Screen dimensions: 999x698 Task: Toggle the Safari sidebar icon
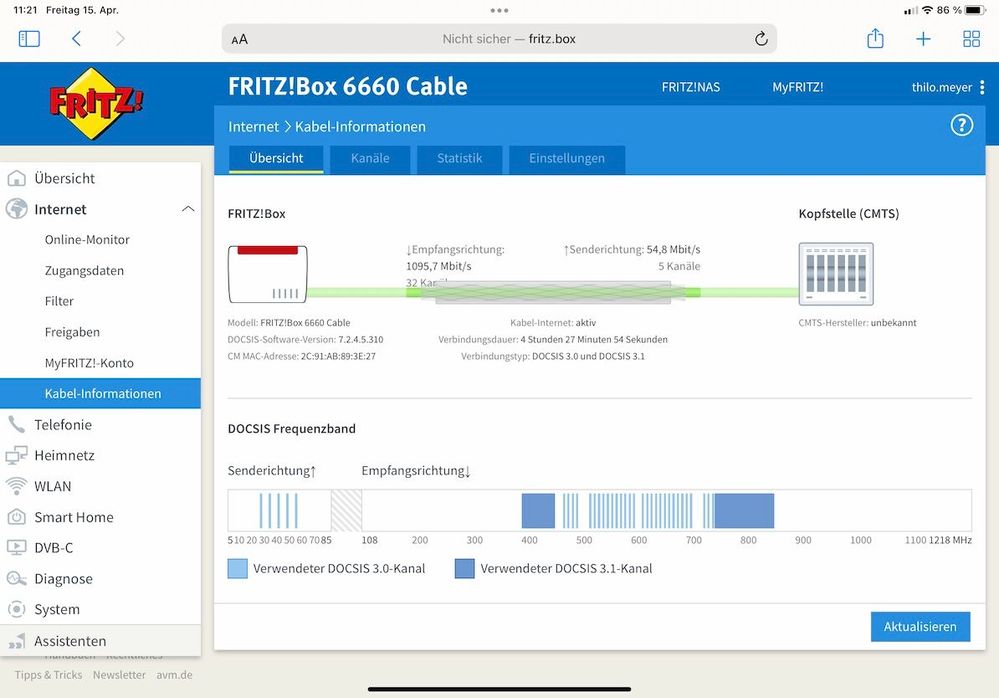point(29,39)
